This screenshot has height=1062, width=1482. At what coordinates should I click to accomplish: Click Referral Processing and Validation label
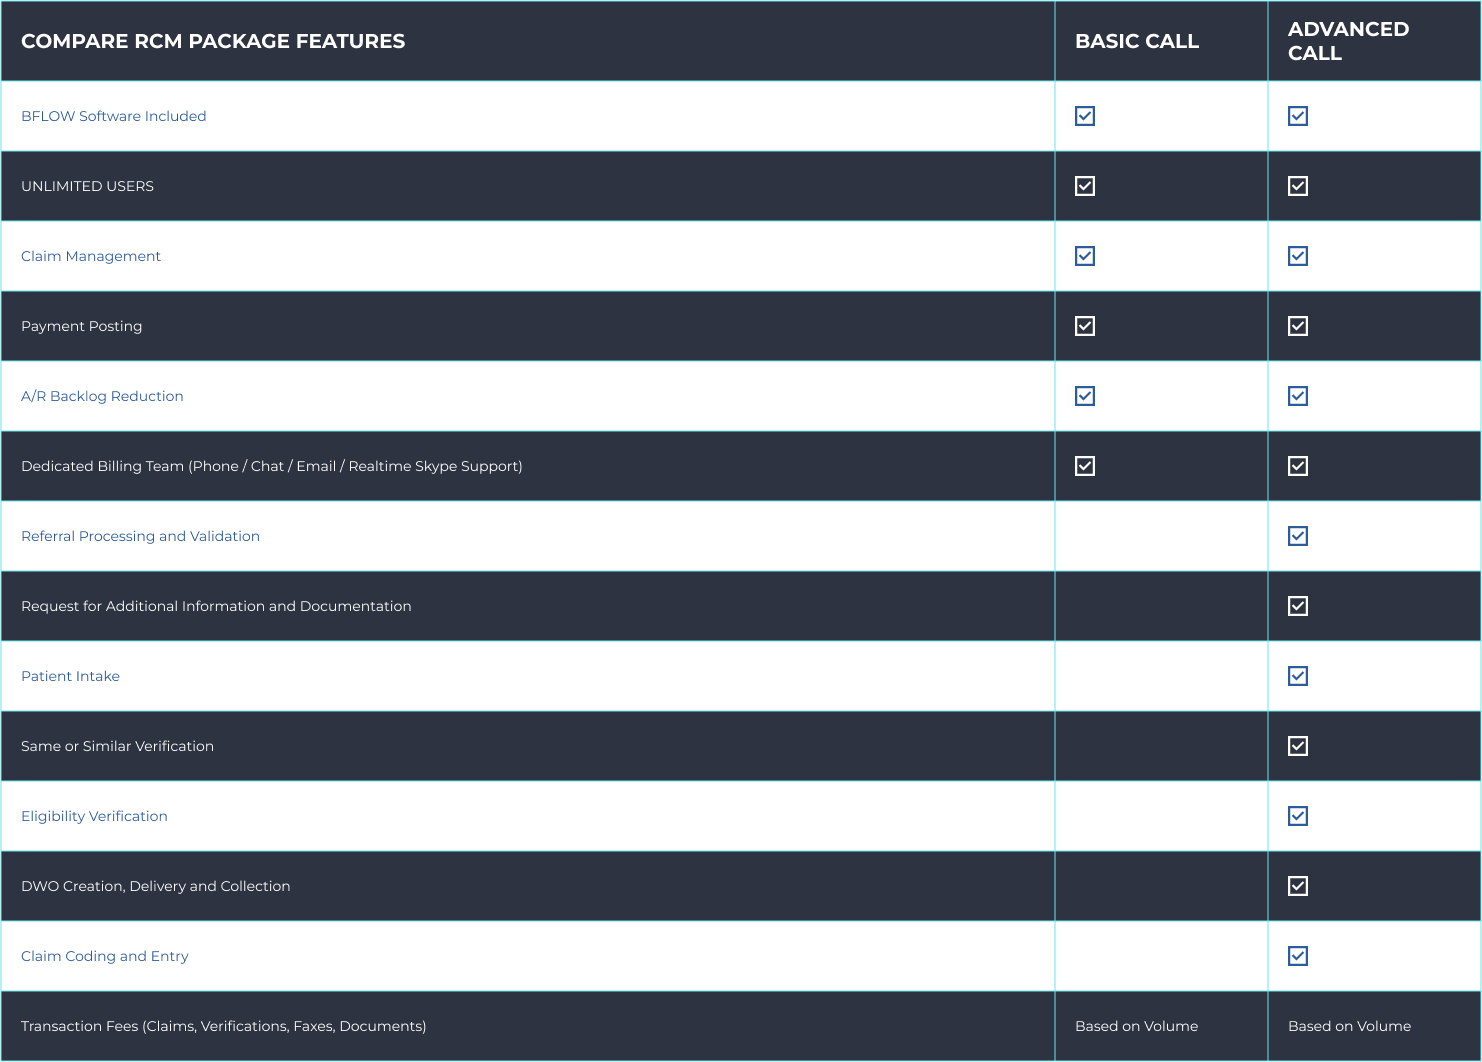tap(140, 536)
